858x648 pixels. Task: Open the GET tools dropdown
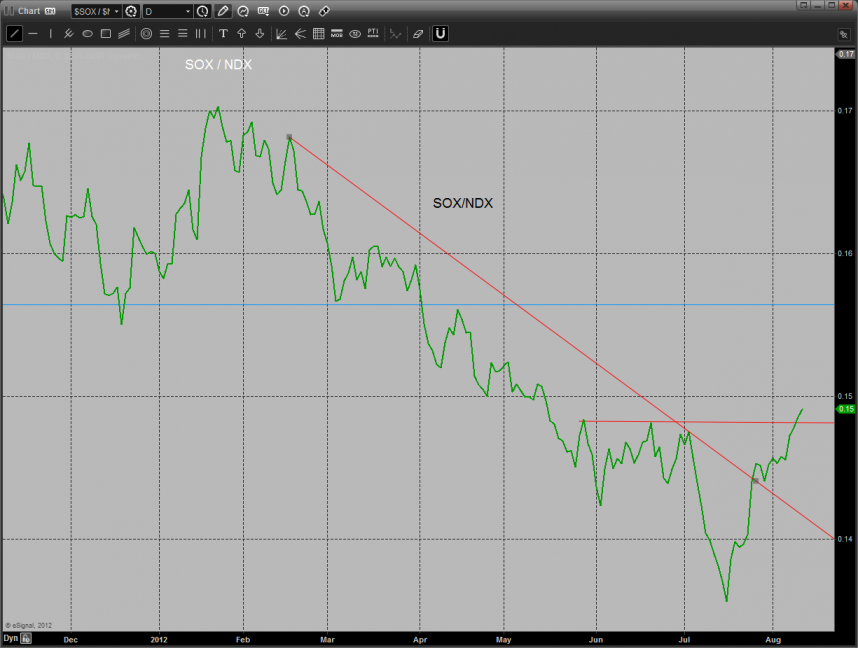[x=263, y=11]
